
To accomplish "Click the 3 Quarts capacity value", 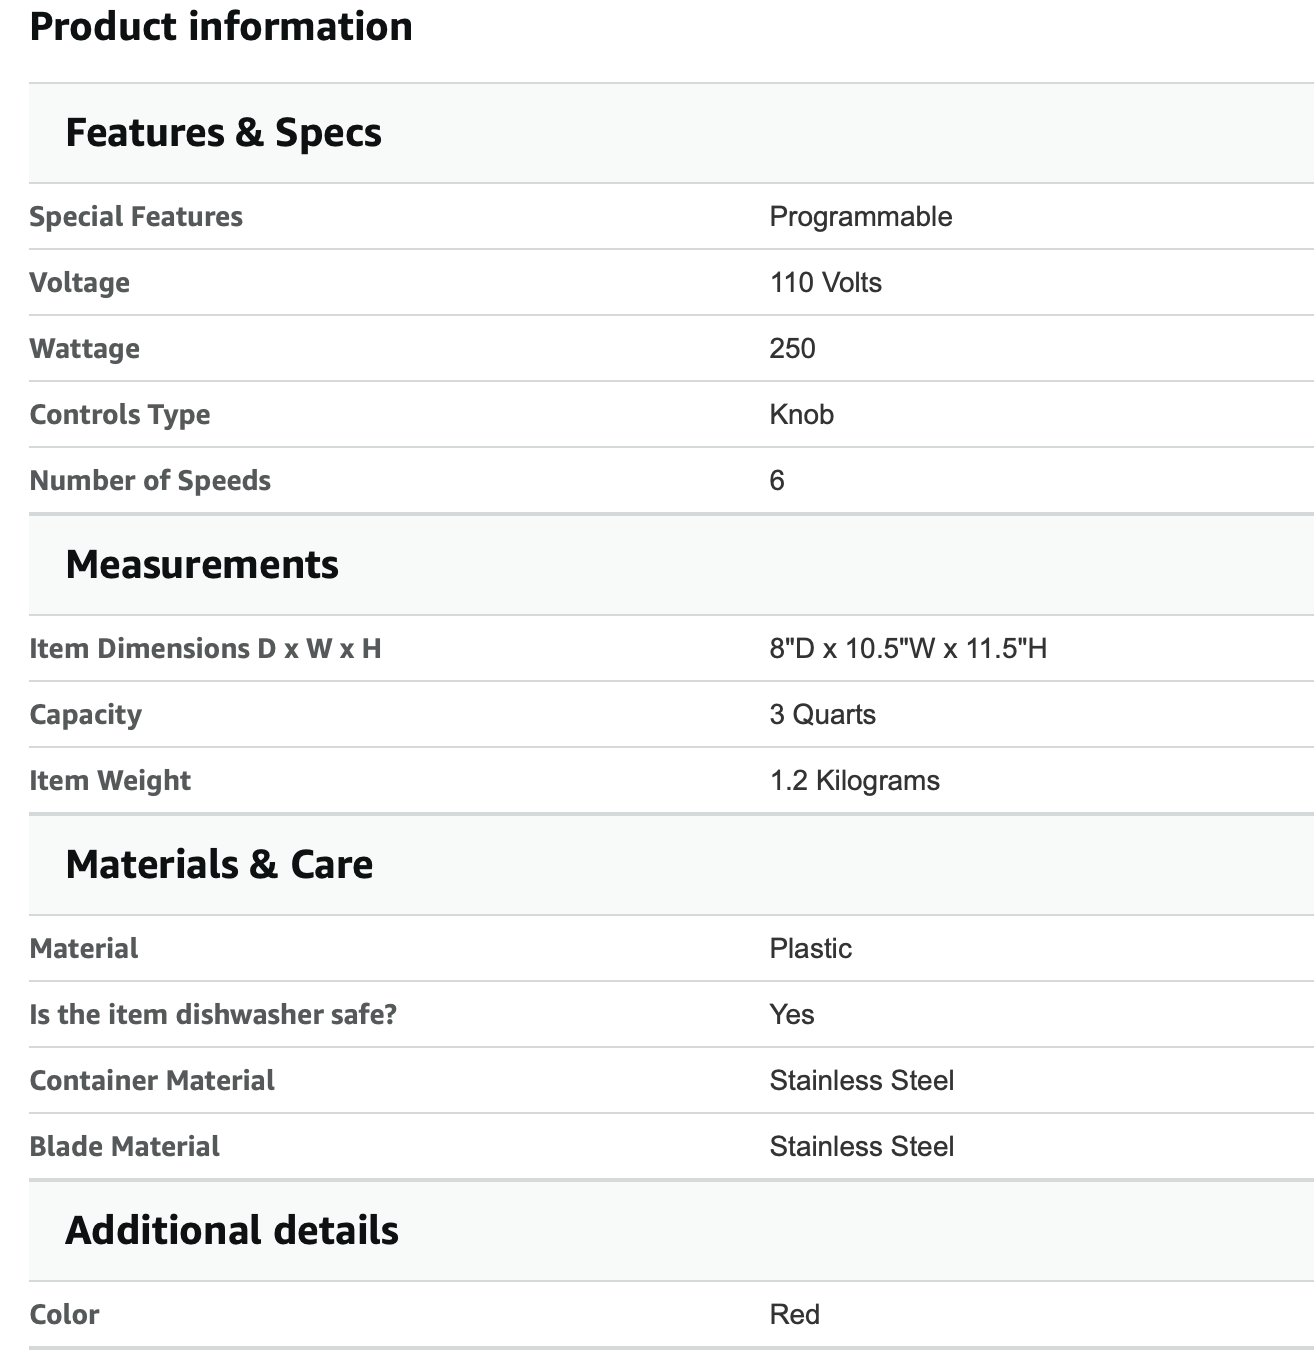I will tap(823, 715).
